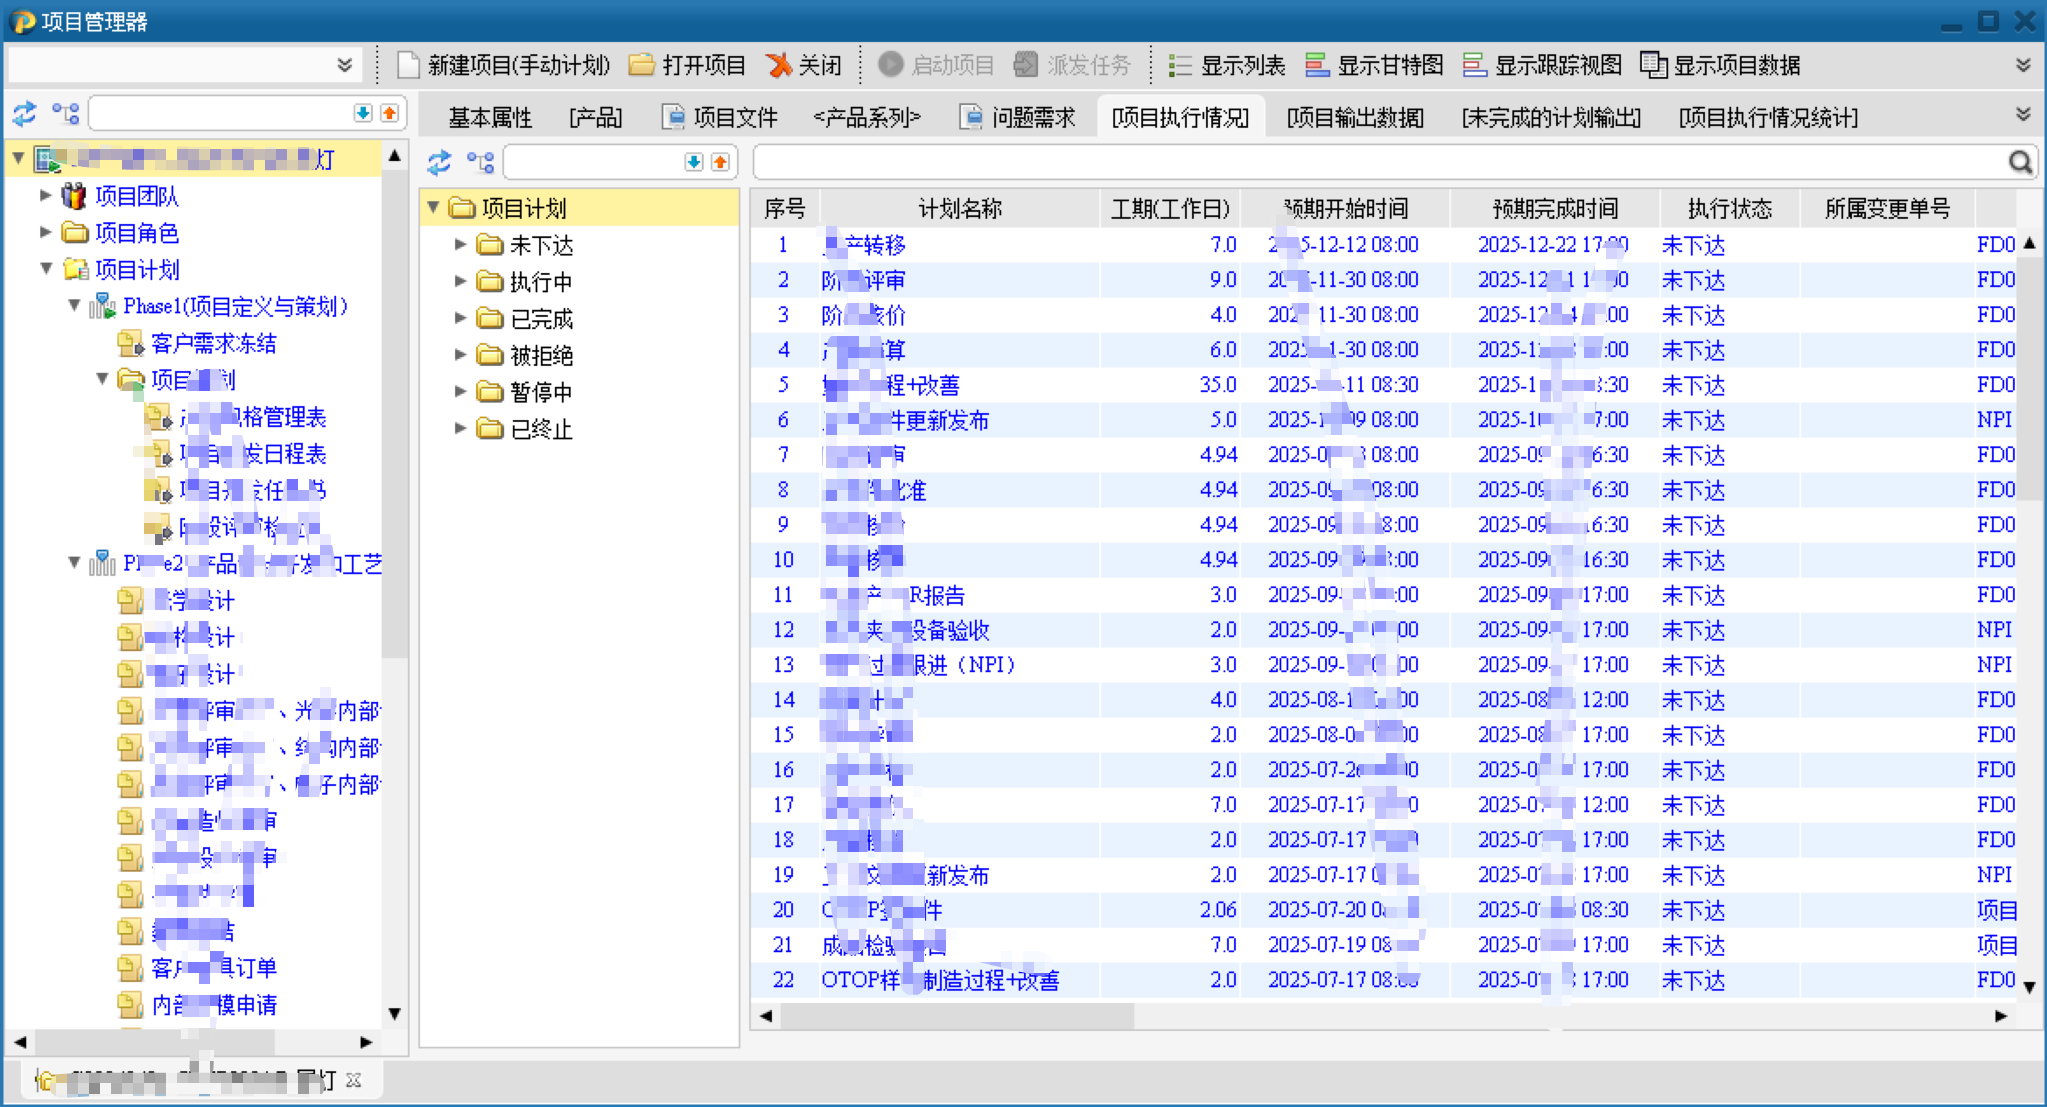Click the Show List (显示列表) icon
This screenshot has height=1107, width=2047.
click(1180, 65)
